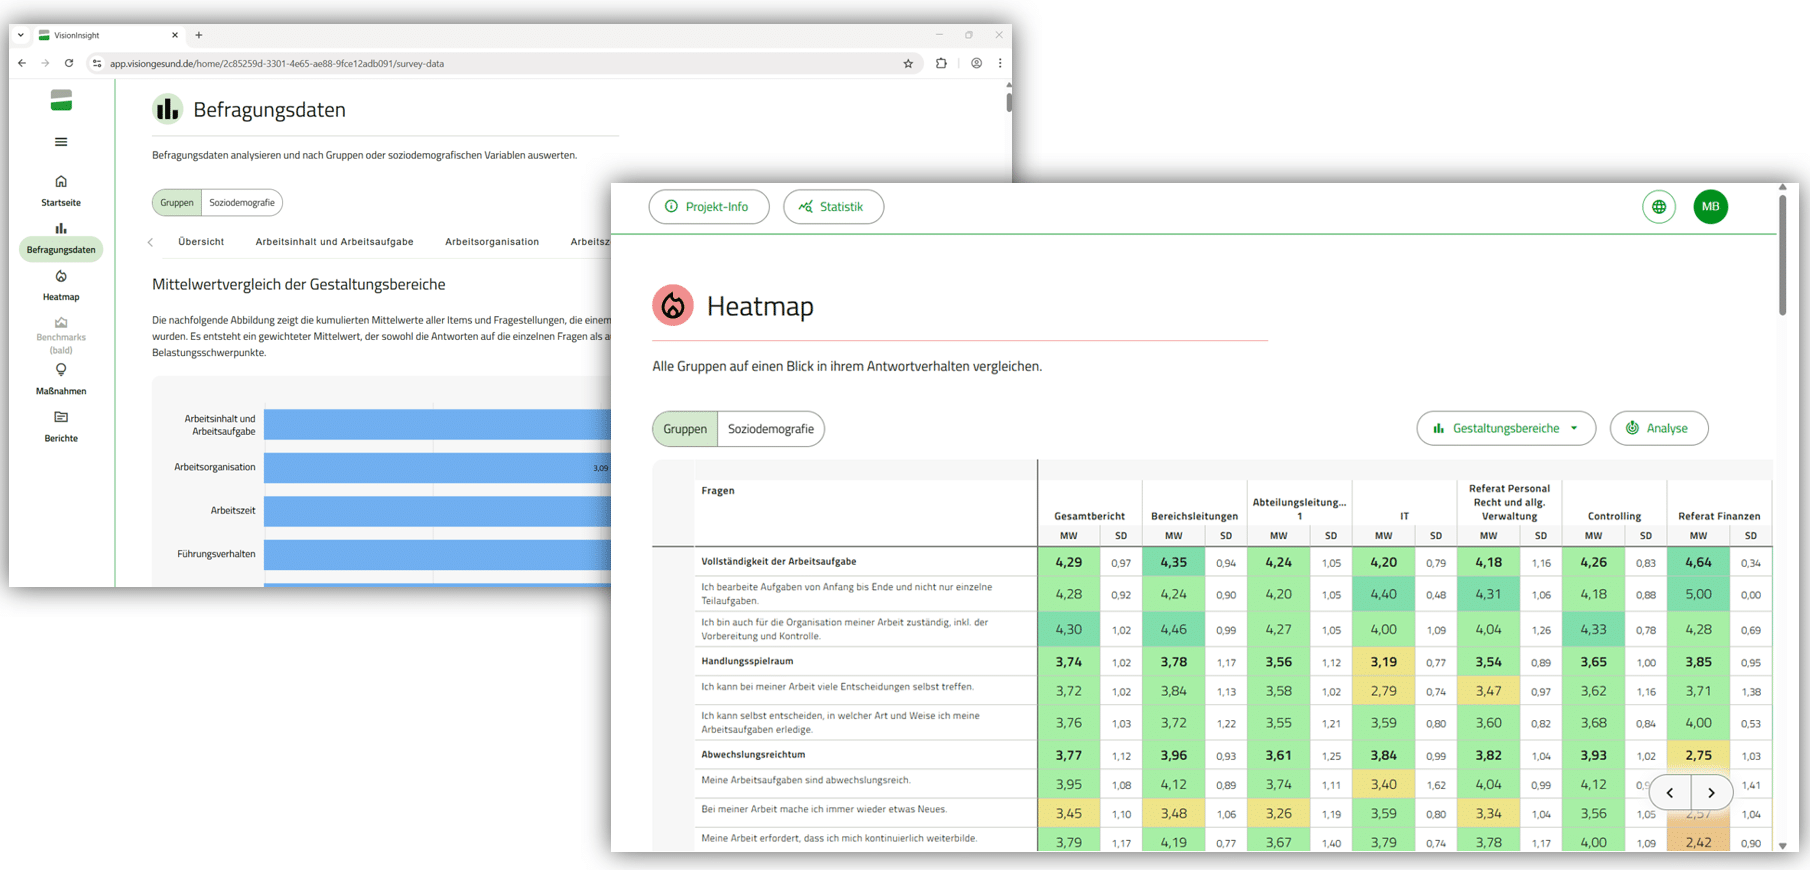Click the heatmap previous-columns arrow button
1810x870 pixels.
[x=1670, y=793]
